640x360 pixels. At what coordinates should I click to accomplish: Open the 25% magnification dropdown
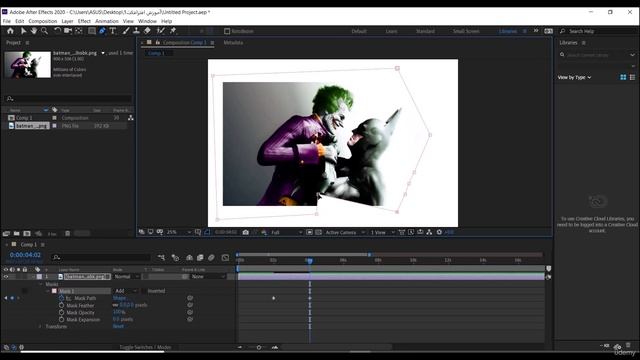point(179,232)
